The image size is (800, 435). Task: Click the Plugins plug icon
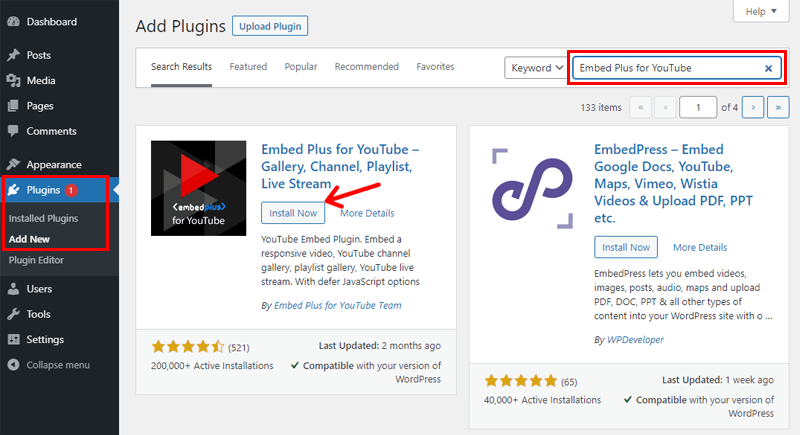[x=14, y=190]
